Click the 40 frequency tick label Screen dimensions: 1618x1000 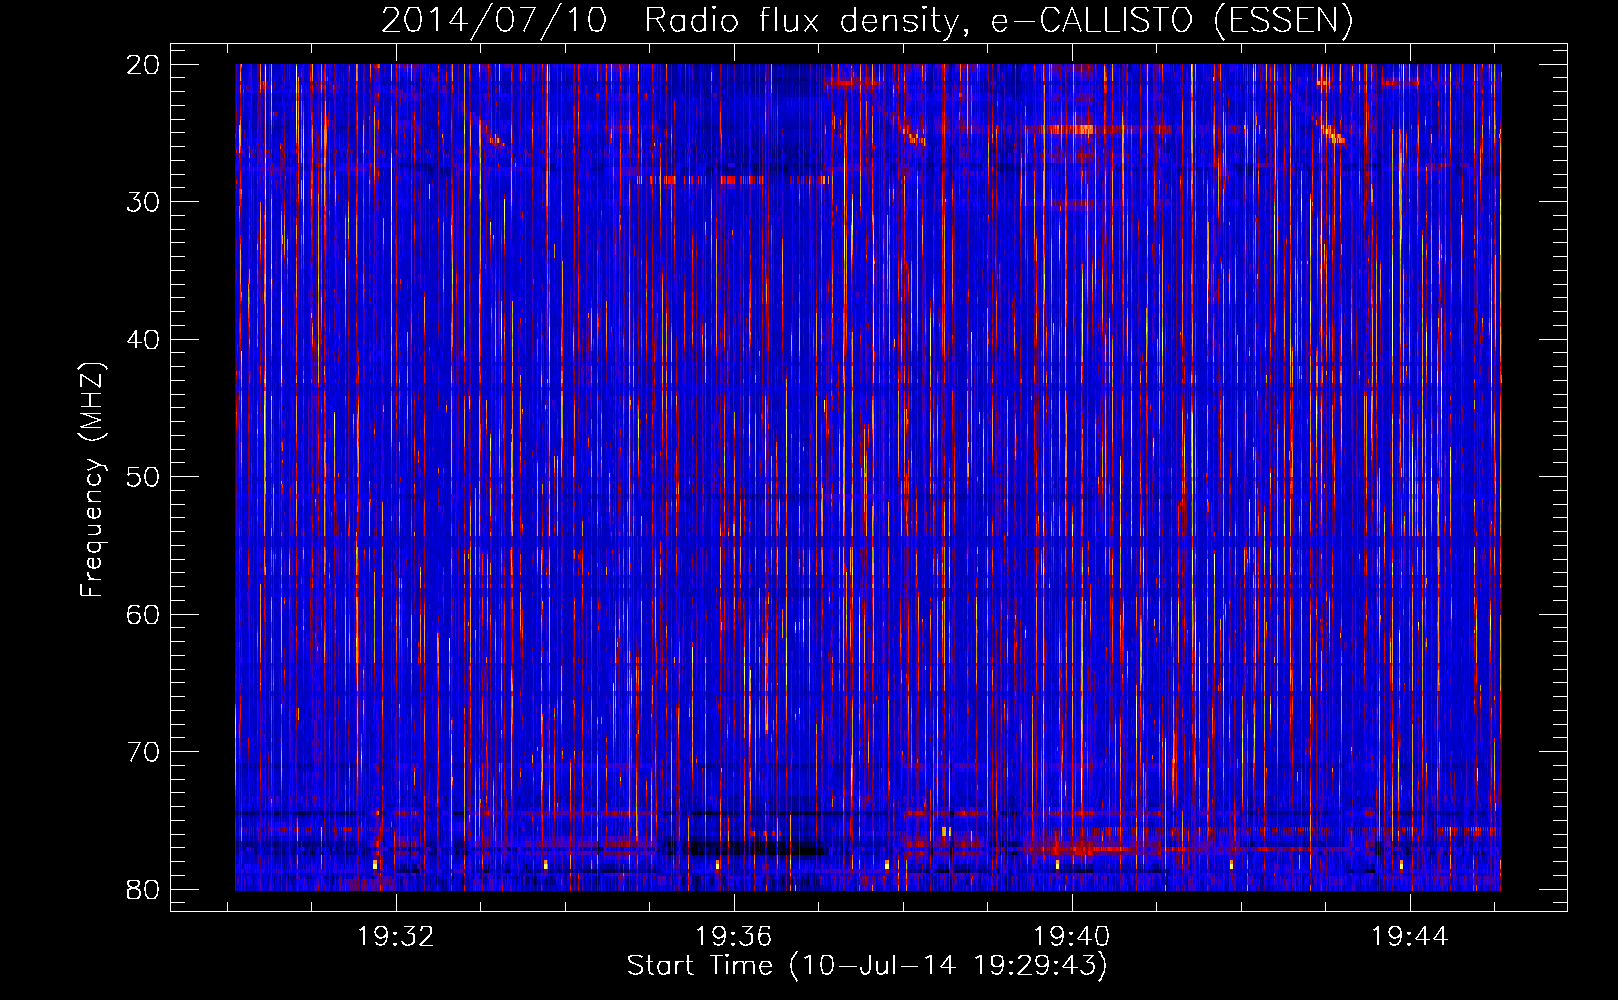click(143, 340)
